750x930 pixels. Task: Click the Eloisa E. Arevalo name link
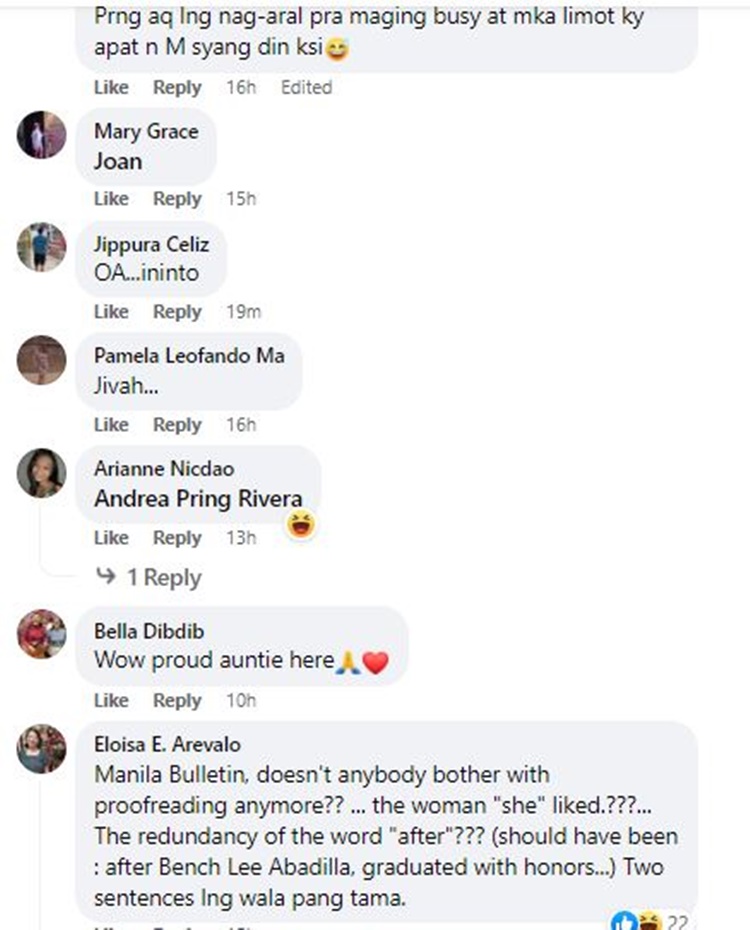[167, 744]
